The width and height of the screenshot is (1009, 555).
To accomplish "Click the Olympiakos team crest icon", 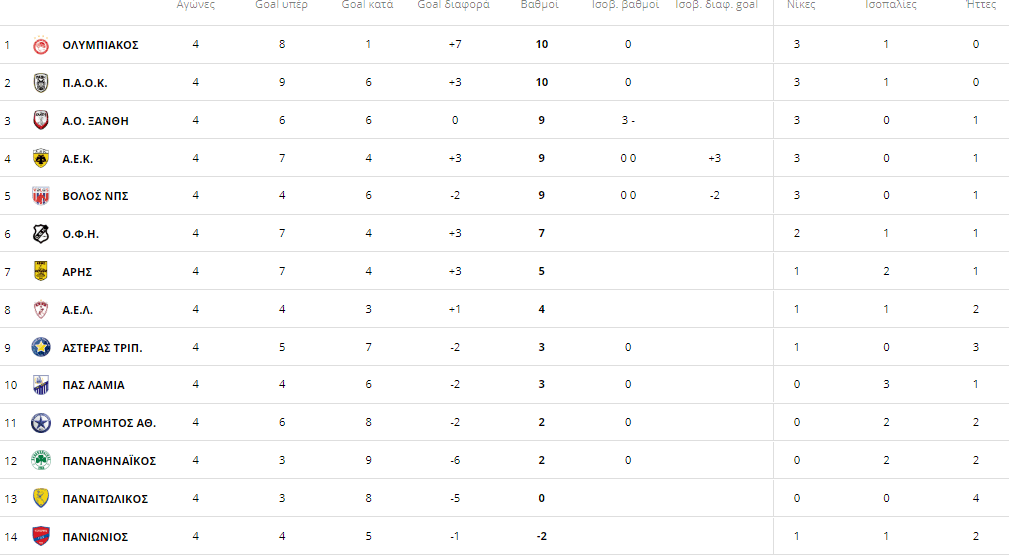I will 41,45.
